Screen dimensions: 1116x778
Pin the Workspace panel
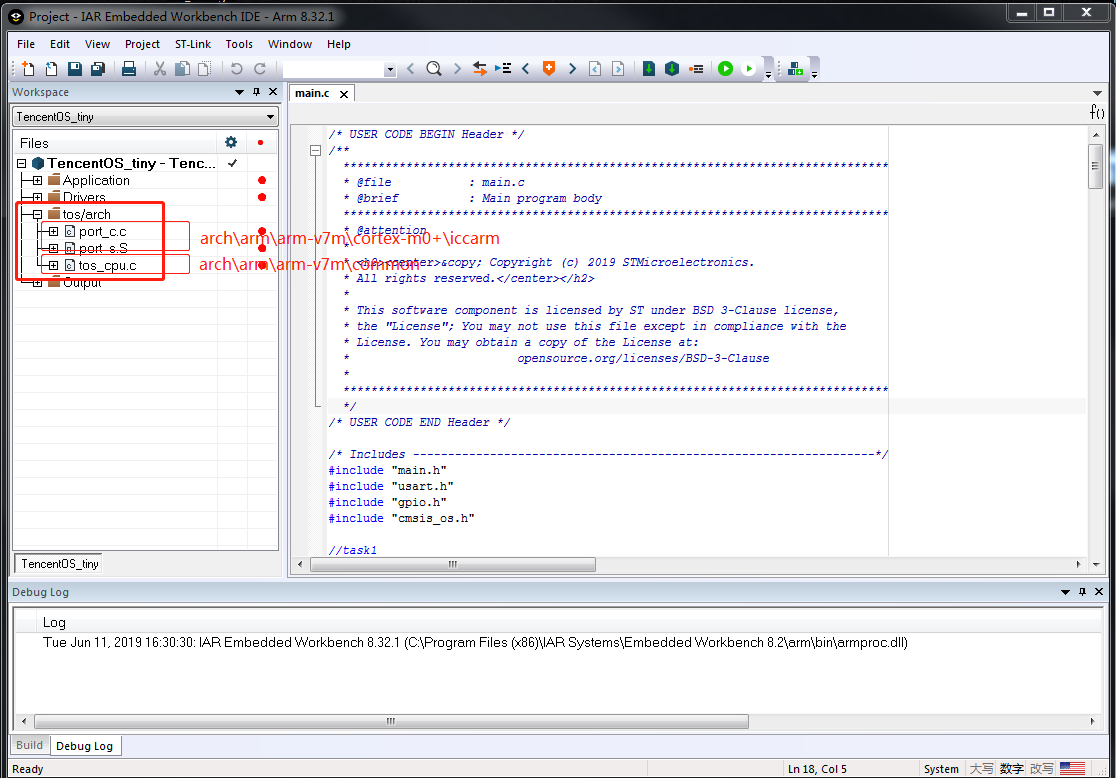[x=256, y=92]
